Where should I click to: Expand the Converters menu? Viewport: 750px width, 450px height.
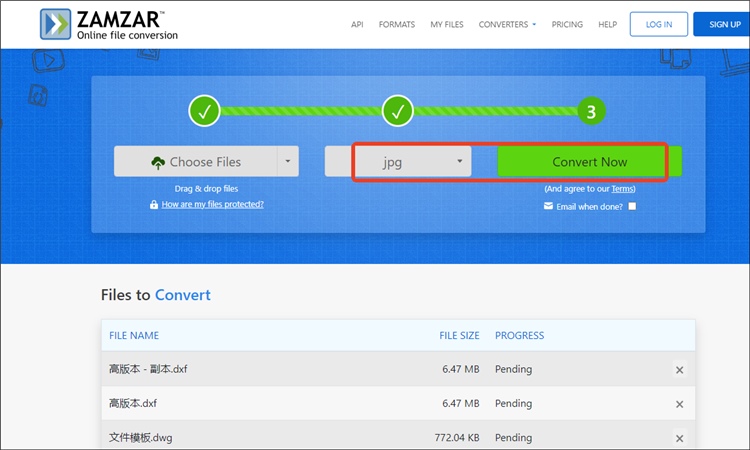507,24
